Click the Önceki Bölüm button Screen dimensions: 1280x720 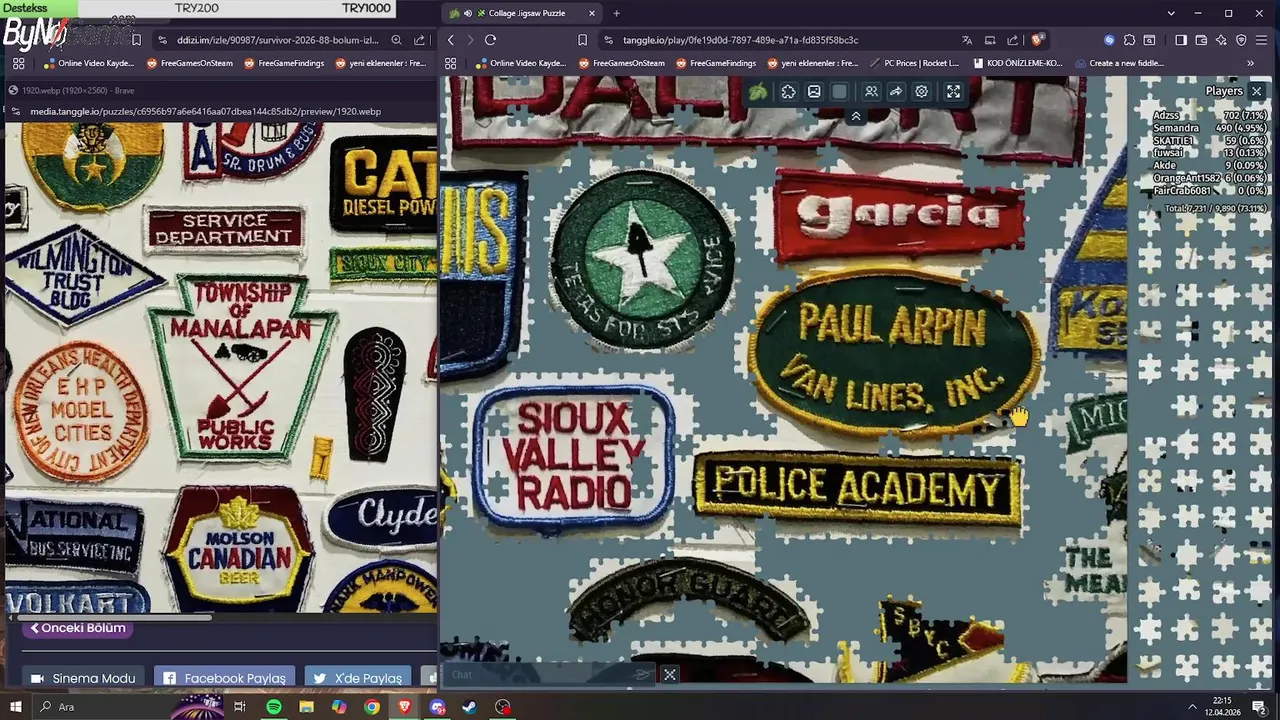(x=78, y=628)
